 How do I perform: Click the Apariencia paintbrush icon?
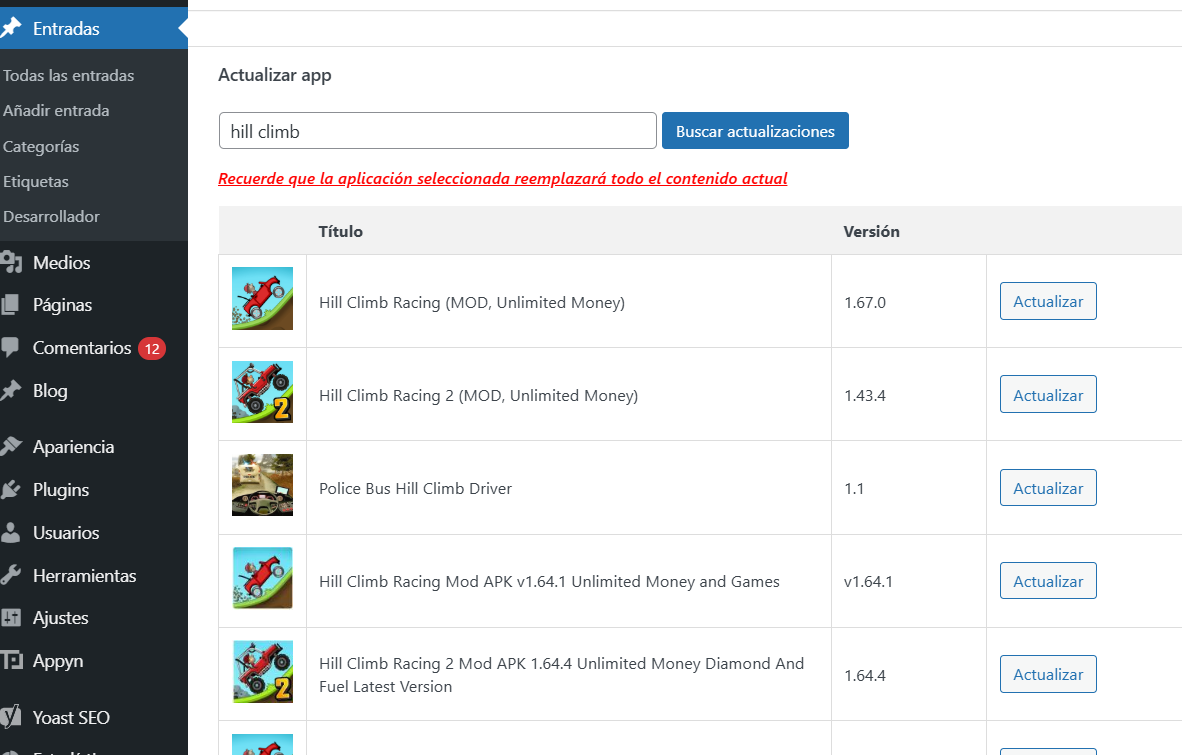[x=11, y=447]
